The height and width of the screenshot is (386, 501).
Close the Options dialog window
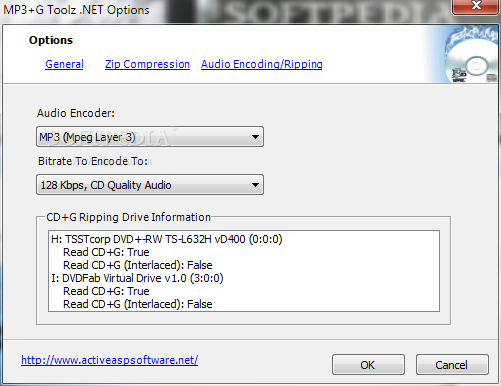[476, 6]
